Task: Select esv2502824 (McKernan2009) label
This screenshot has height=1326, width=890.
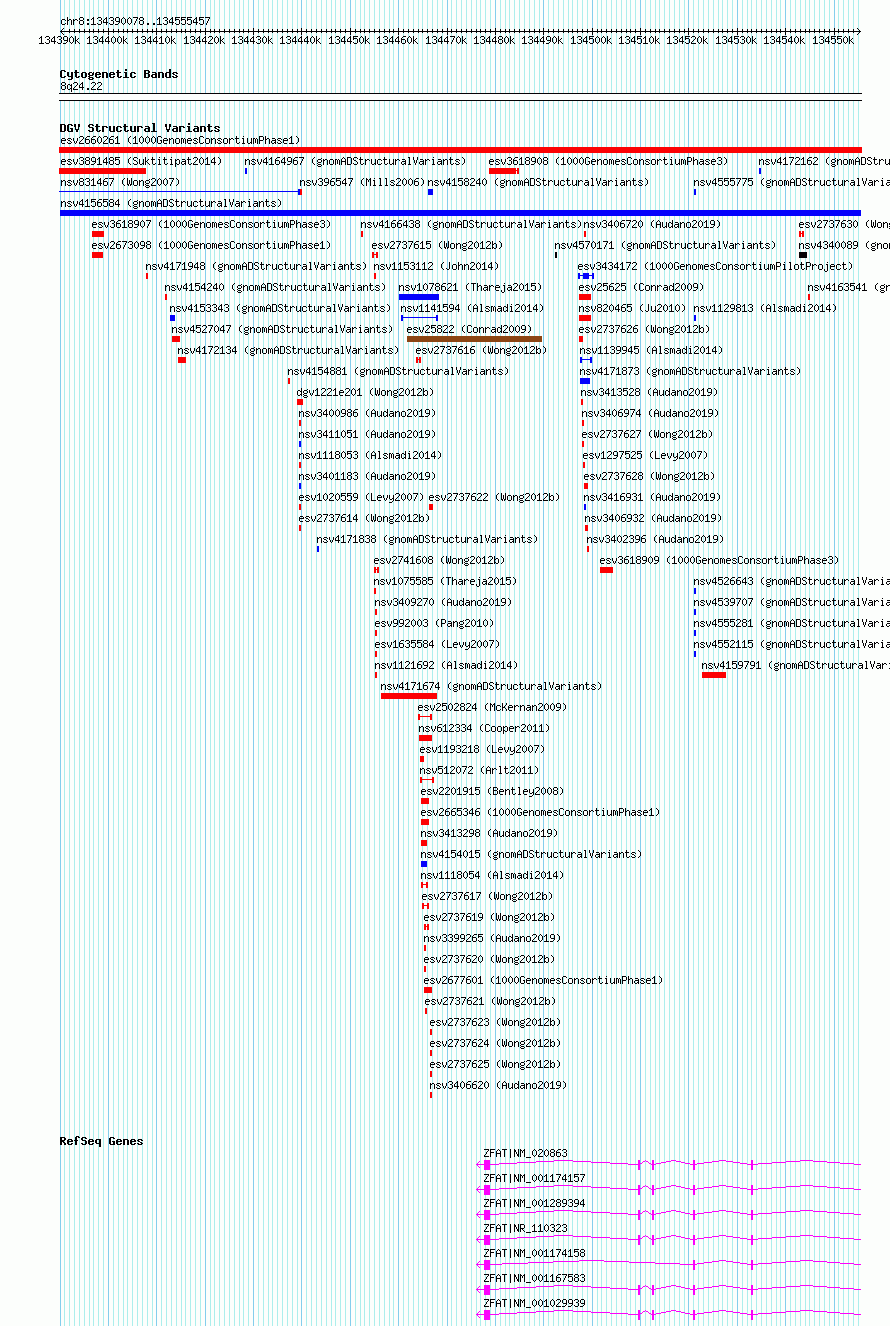Action: point(492,707)
